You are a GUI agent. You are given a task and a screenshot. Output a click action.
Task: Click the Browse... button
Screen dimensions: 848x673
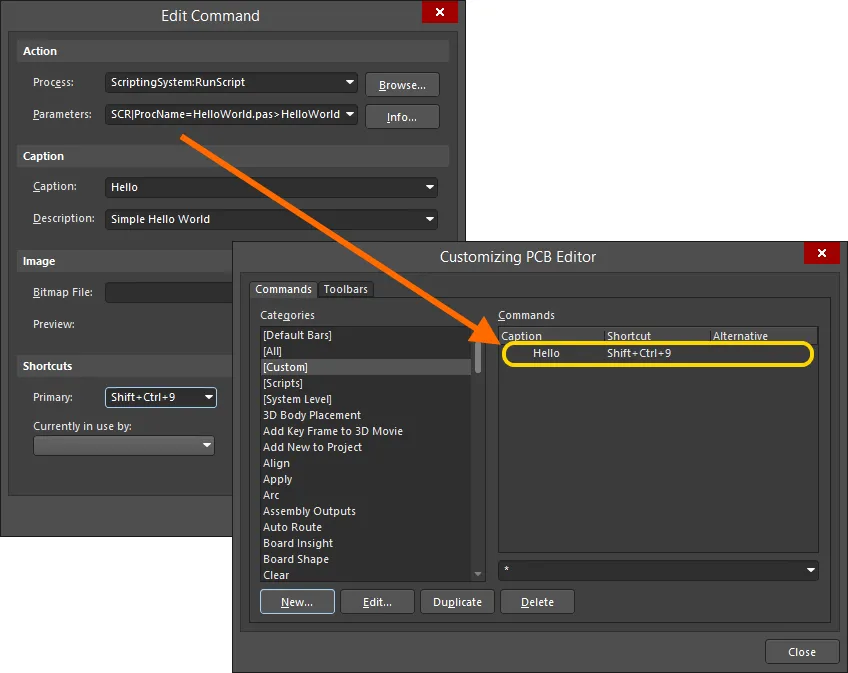tap(402, 85)
